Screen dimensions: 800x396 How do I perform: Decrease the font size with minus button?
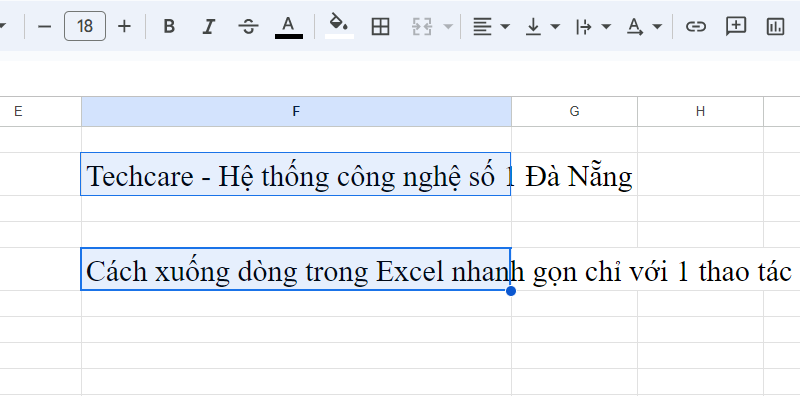(x=44, y=26)
